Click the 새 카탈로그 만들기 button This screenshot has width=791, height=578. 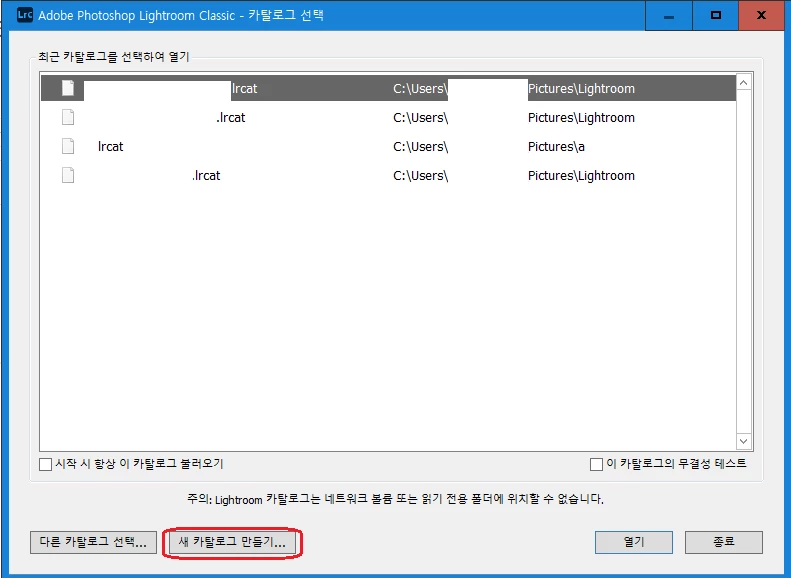point(232,542)
